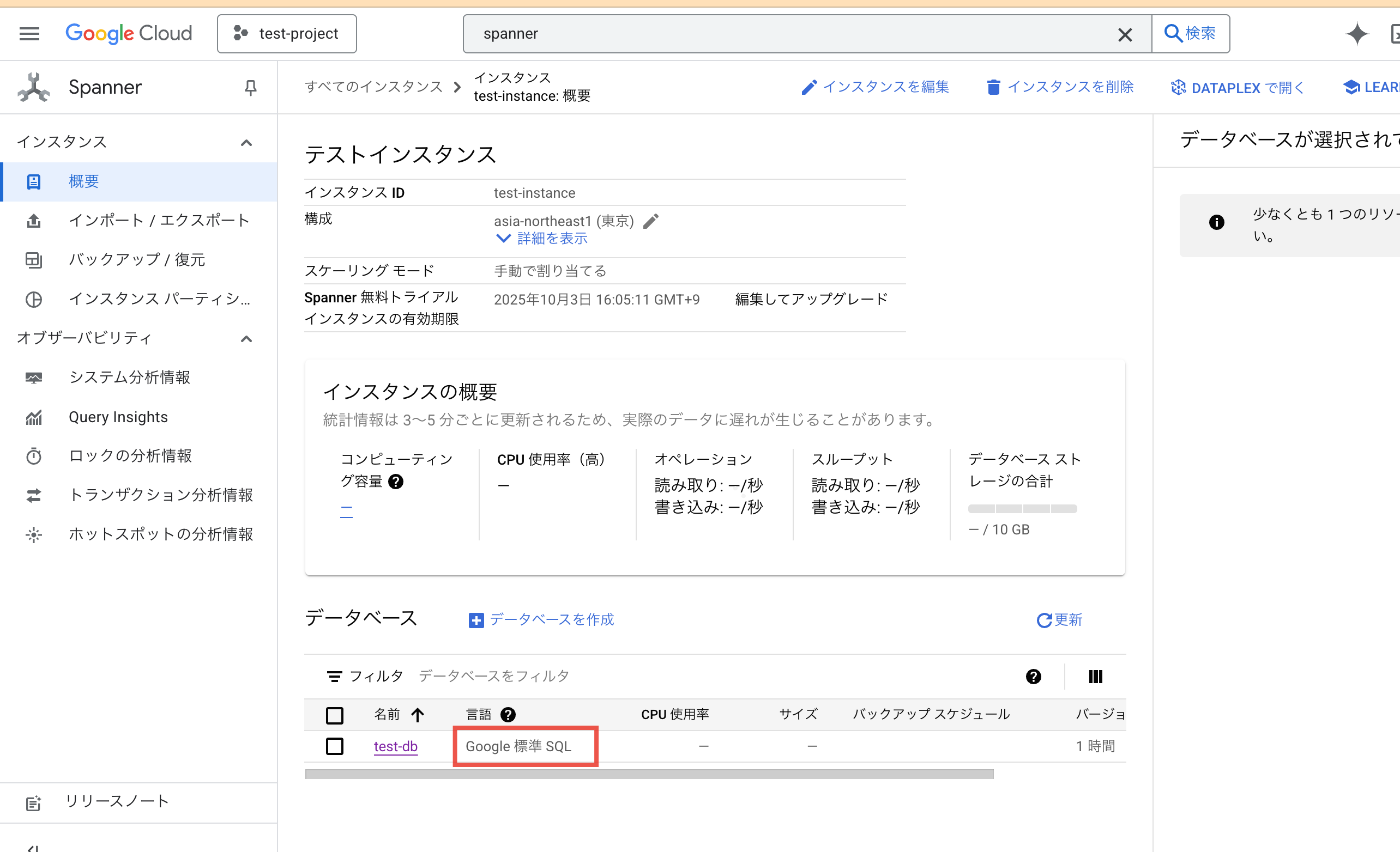This screenshot has height=852, width=1400.
Task: Click the Google 標準 SQL cell
Action: (519, 747)
